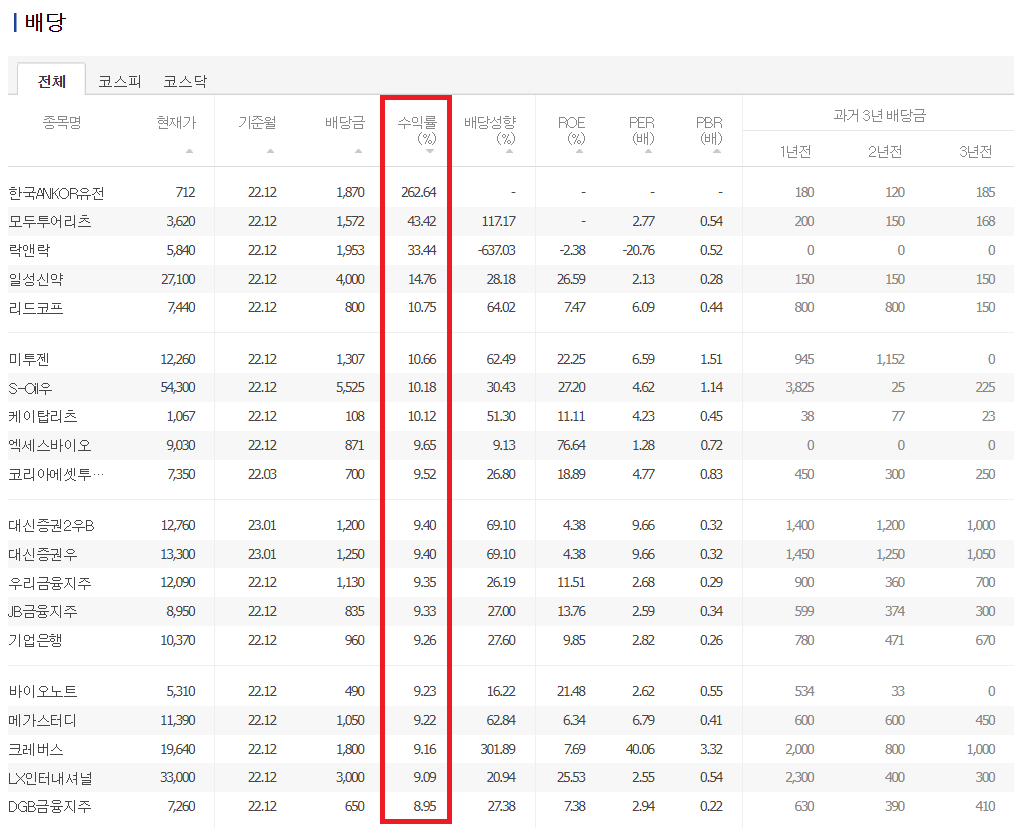
Task: Select payout ratio 301.89
Action: click(498, 749)
